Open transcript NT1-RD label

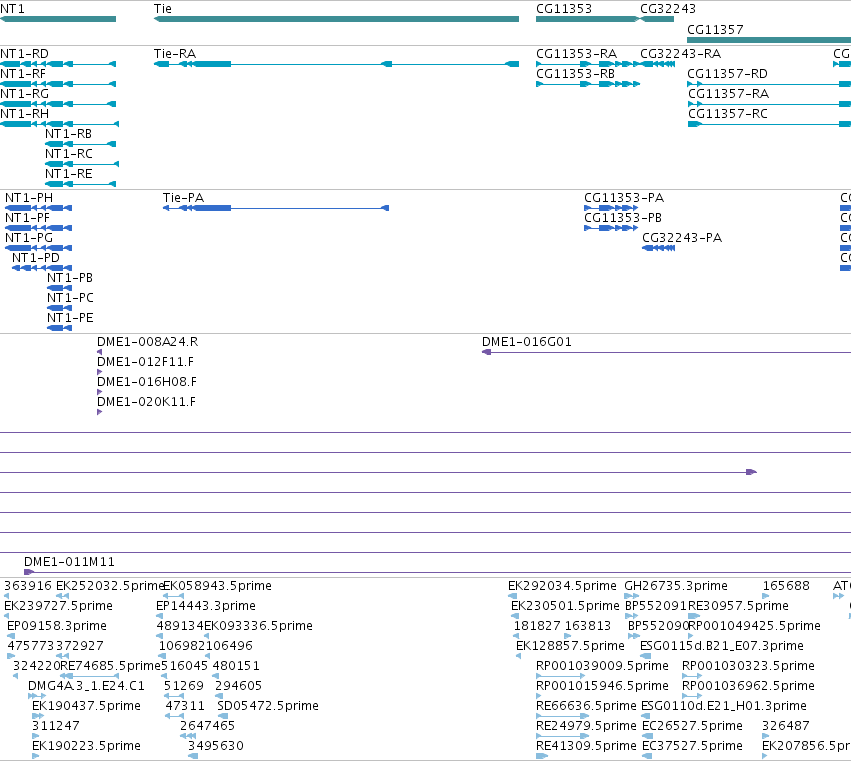(24, 54)
